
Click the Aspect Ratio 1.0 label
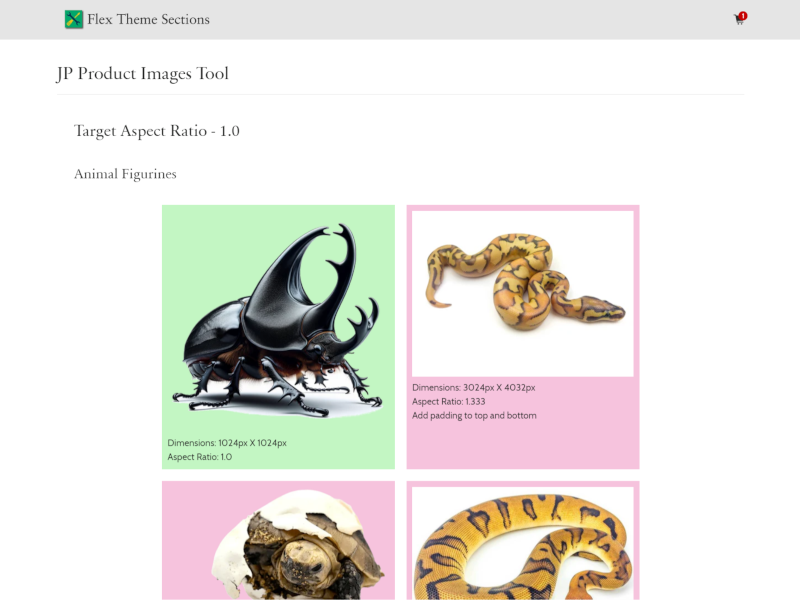199,457
